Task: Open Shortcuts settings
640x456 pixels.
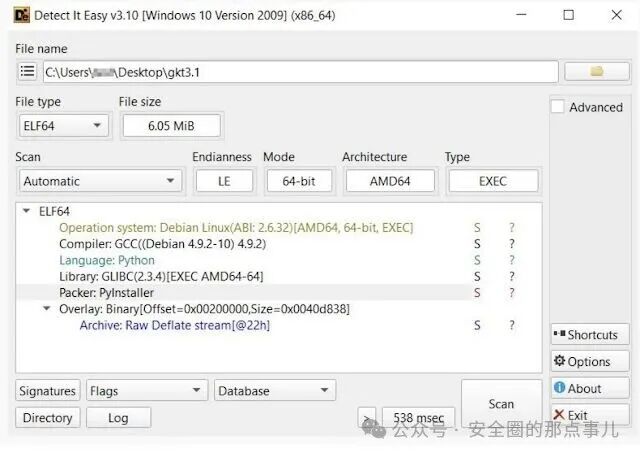Action: pos(590,335)
